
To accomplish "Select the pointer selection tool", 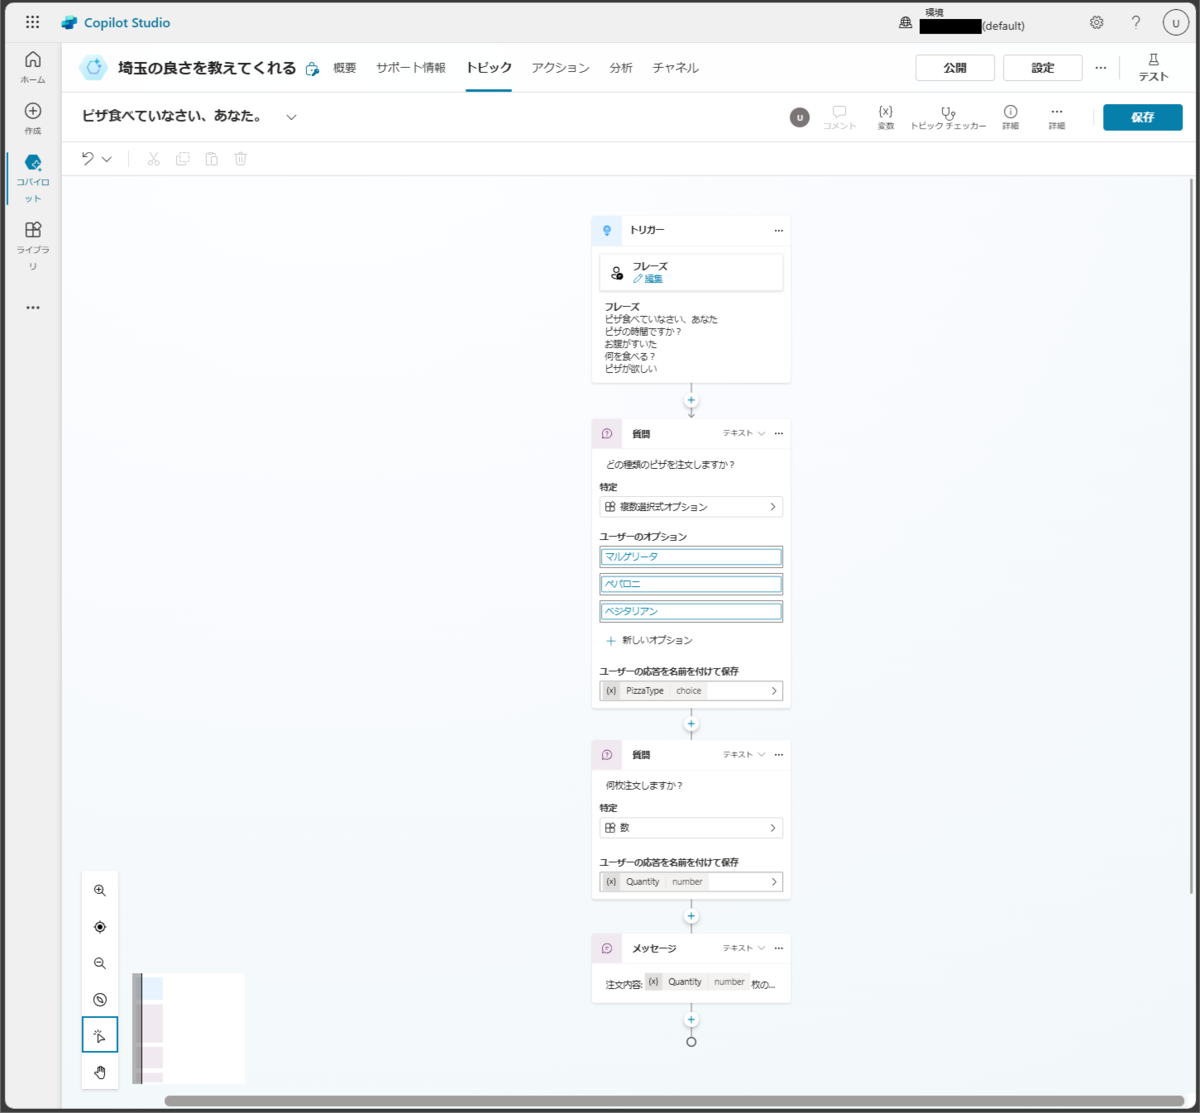I will [x=100, y=1035].
